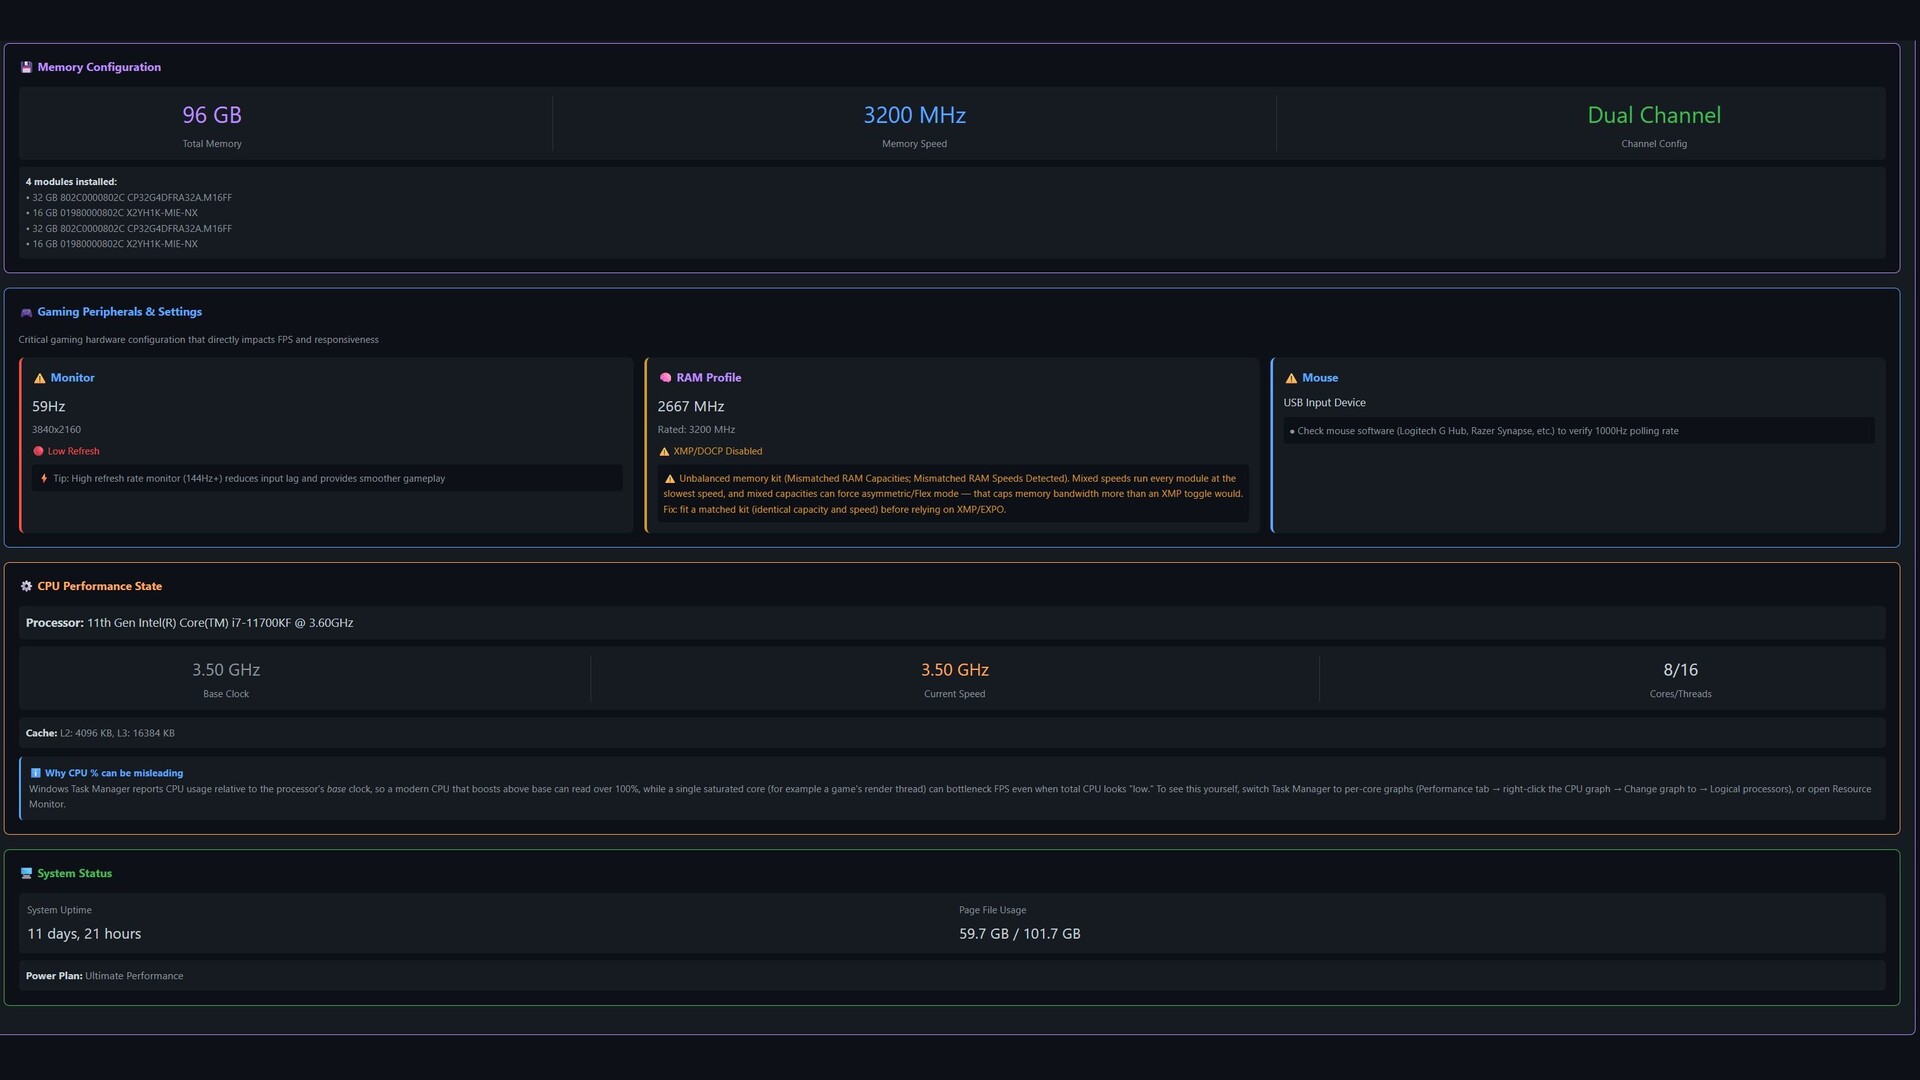Click the 4 modules installed label
1920x1080 pixels.
(x=71, y=182)
